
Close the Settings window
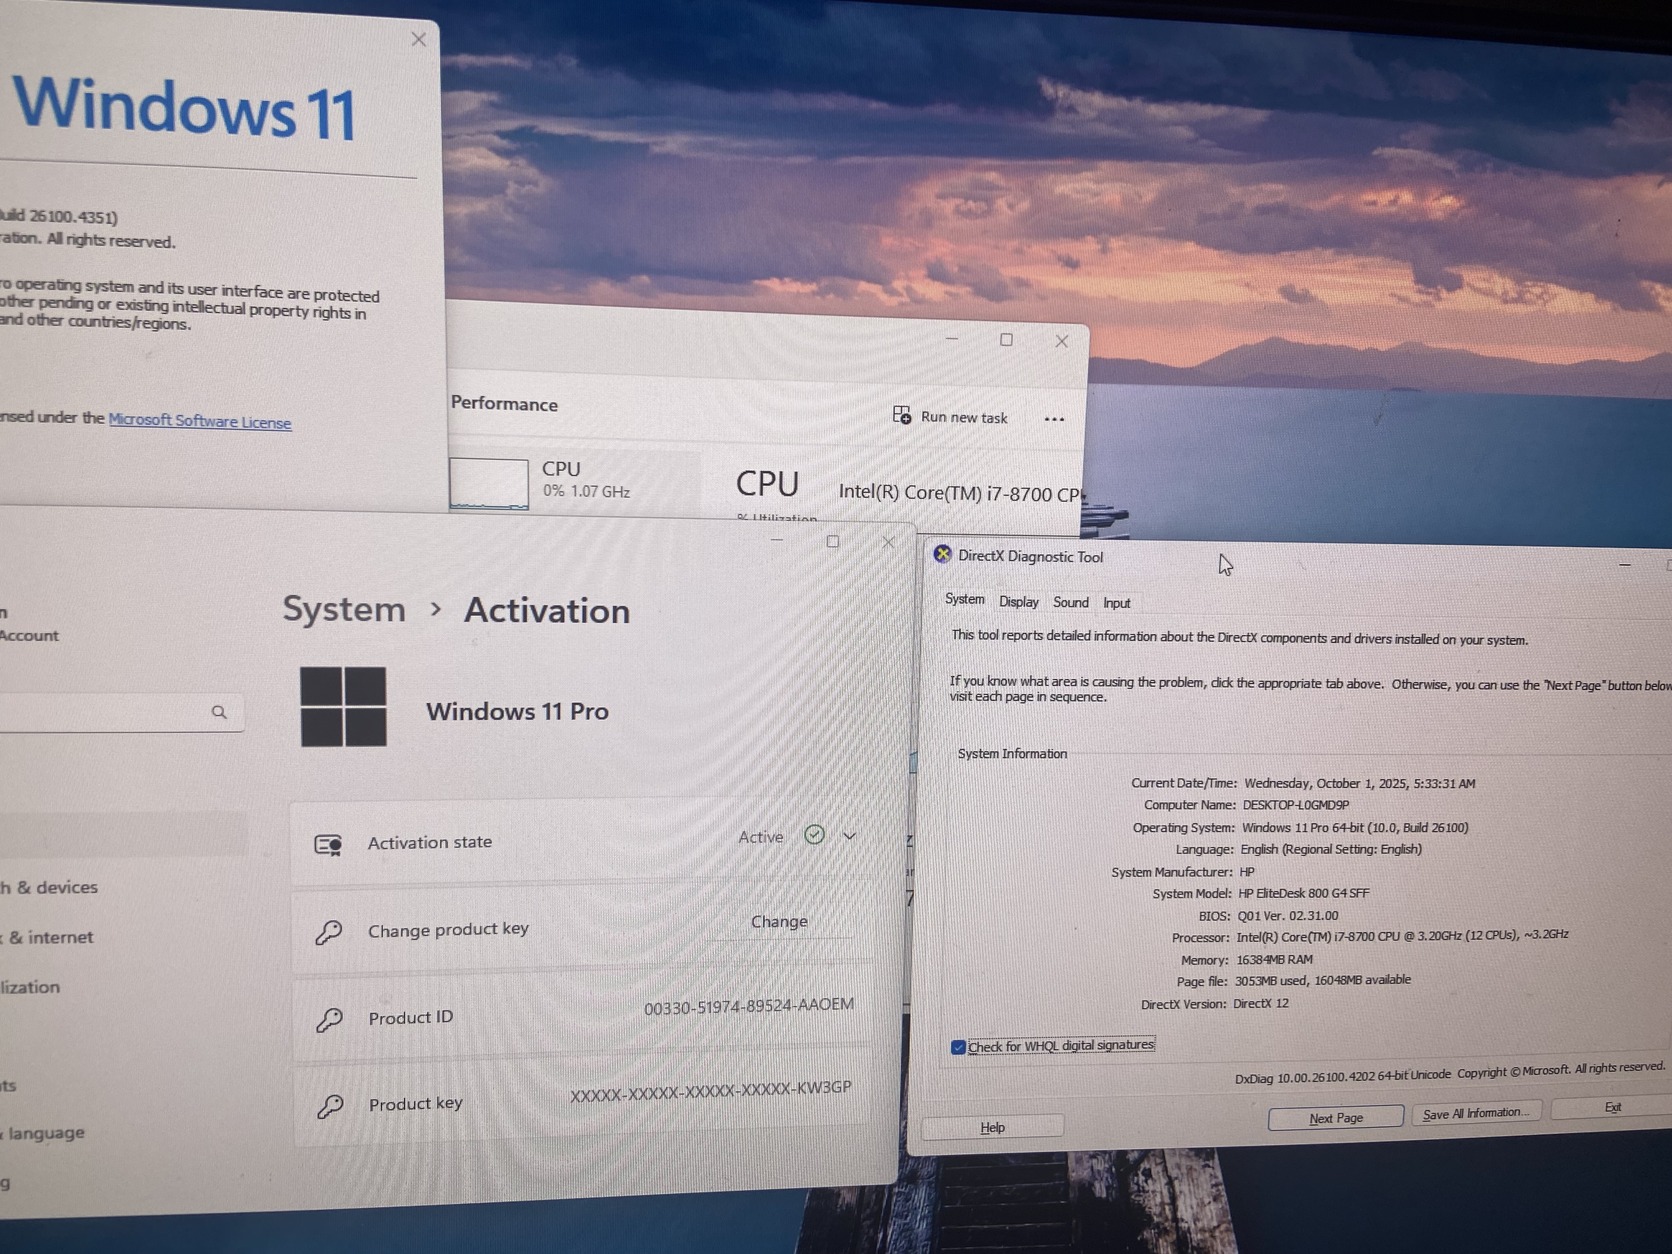888,542
